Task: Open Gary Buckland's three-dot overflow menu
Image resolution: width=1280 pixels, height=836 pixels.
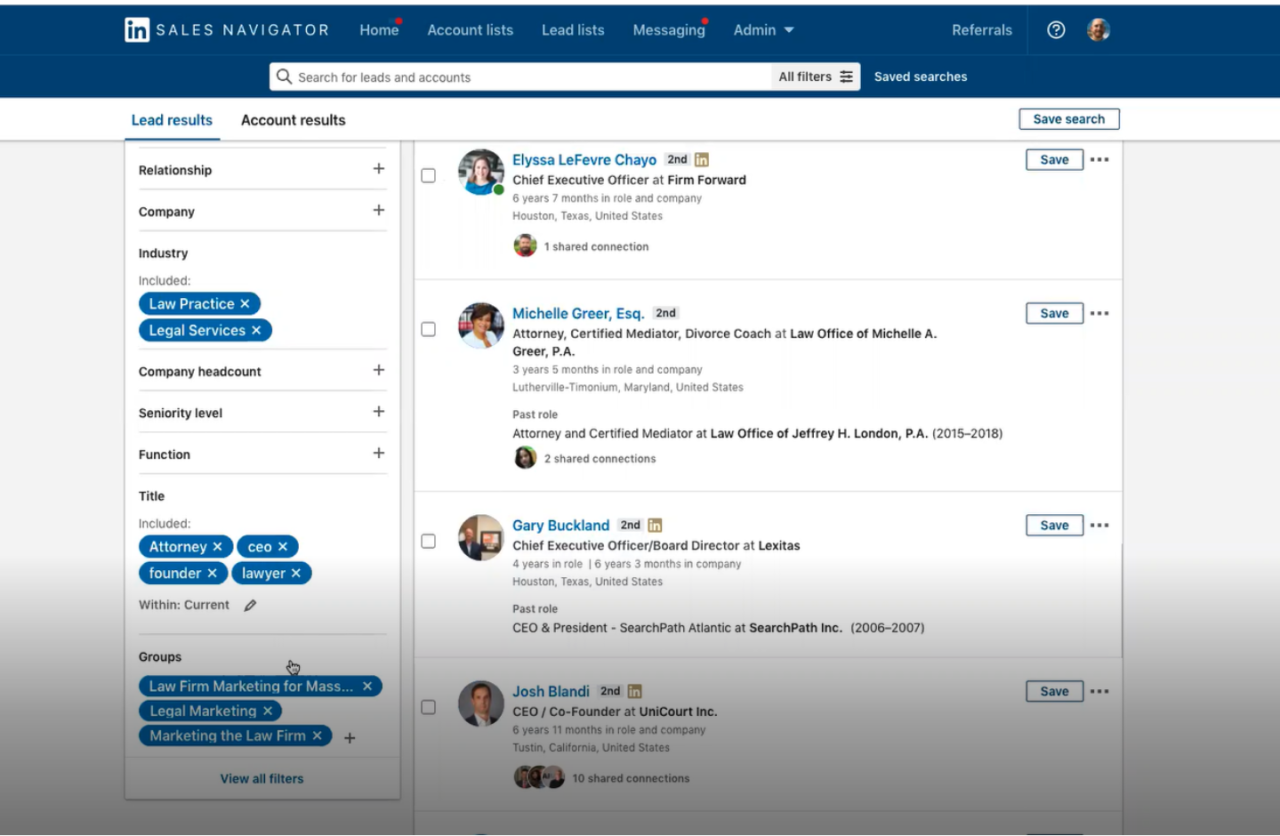Action: [1099, 525]
